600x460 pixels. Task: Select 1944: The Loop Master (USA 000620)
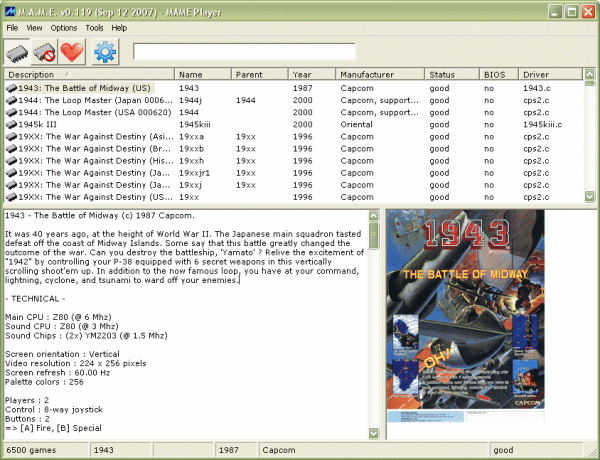(x=95, y=113)
